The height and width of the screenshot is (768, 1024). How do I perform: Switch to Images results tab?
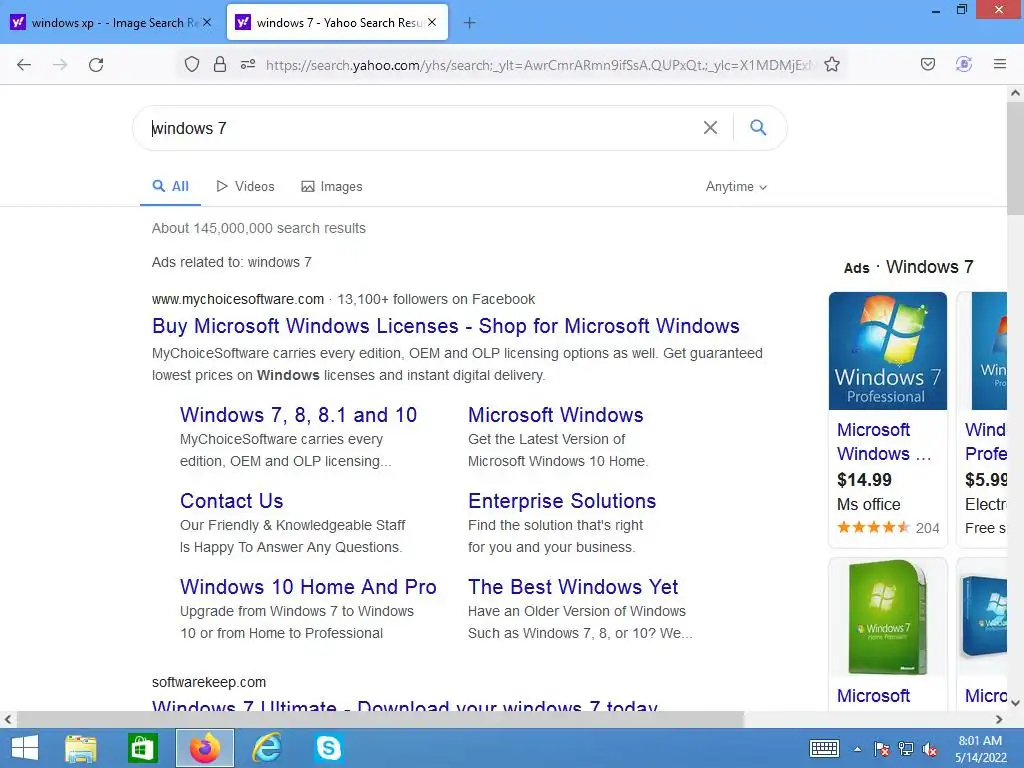(332, 187)
